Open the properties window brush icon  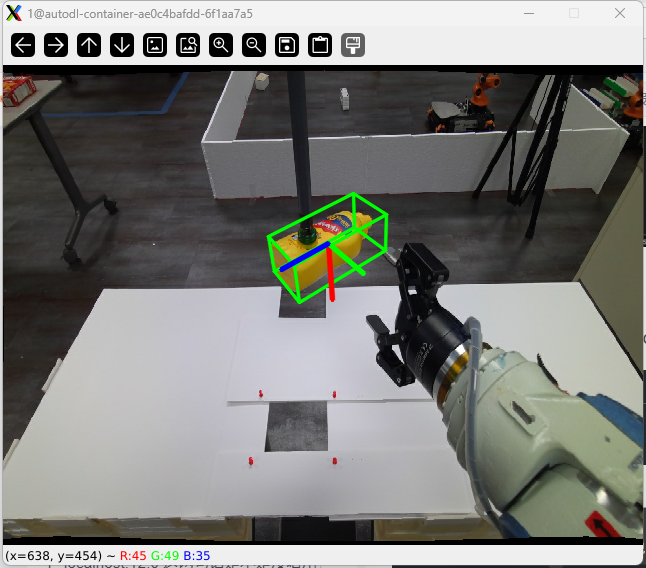tap(353, 45)
